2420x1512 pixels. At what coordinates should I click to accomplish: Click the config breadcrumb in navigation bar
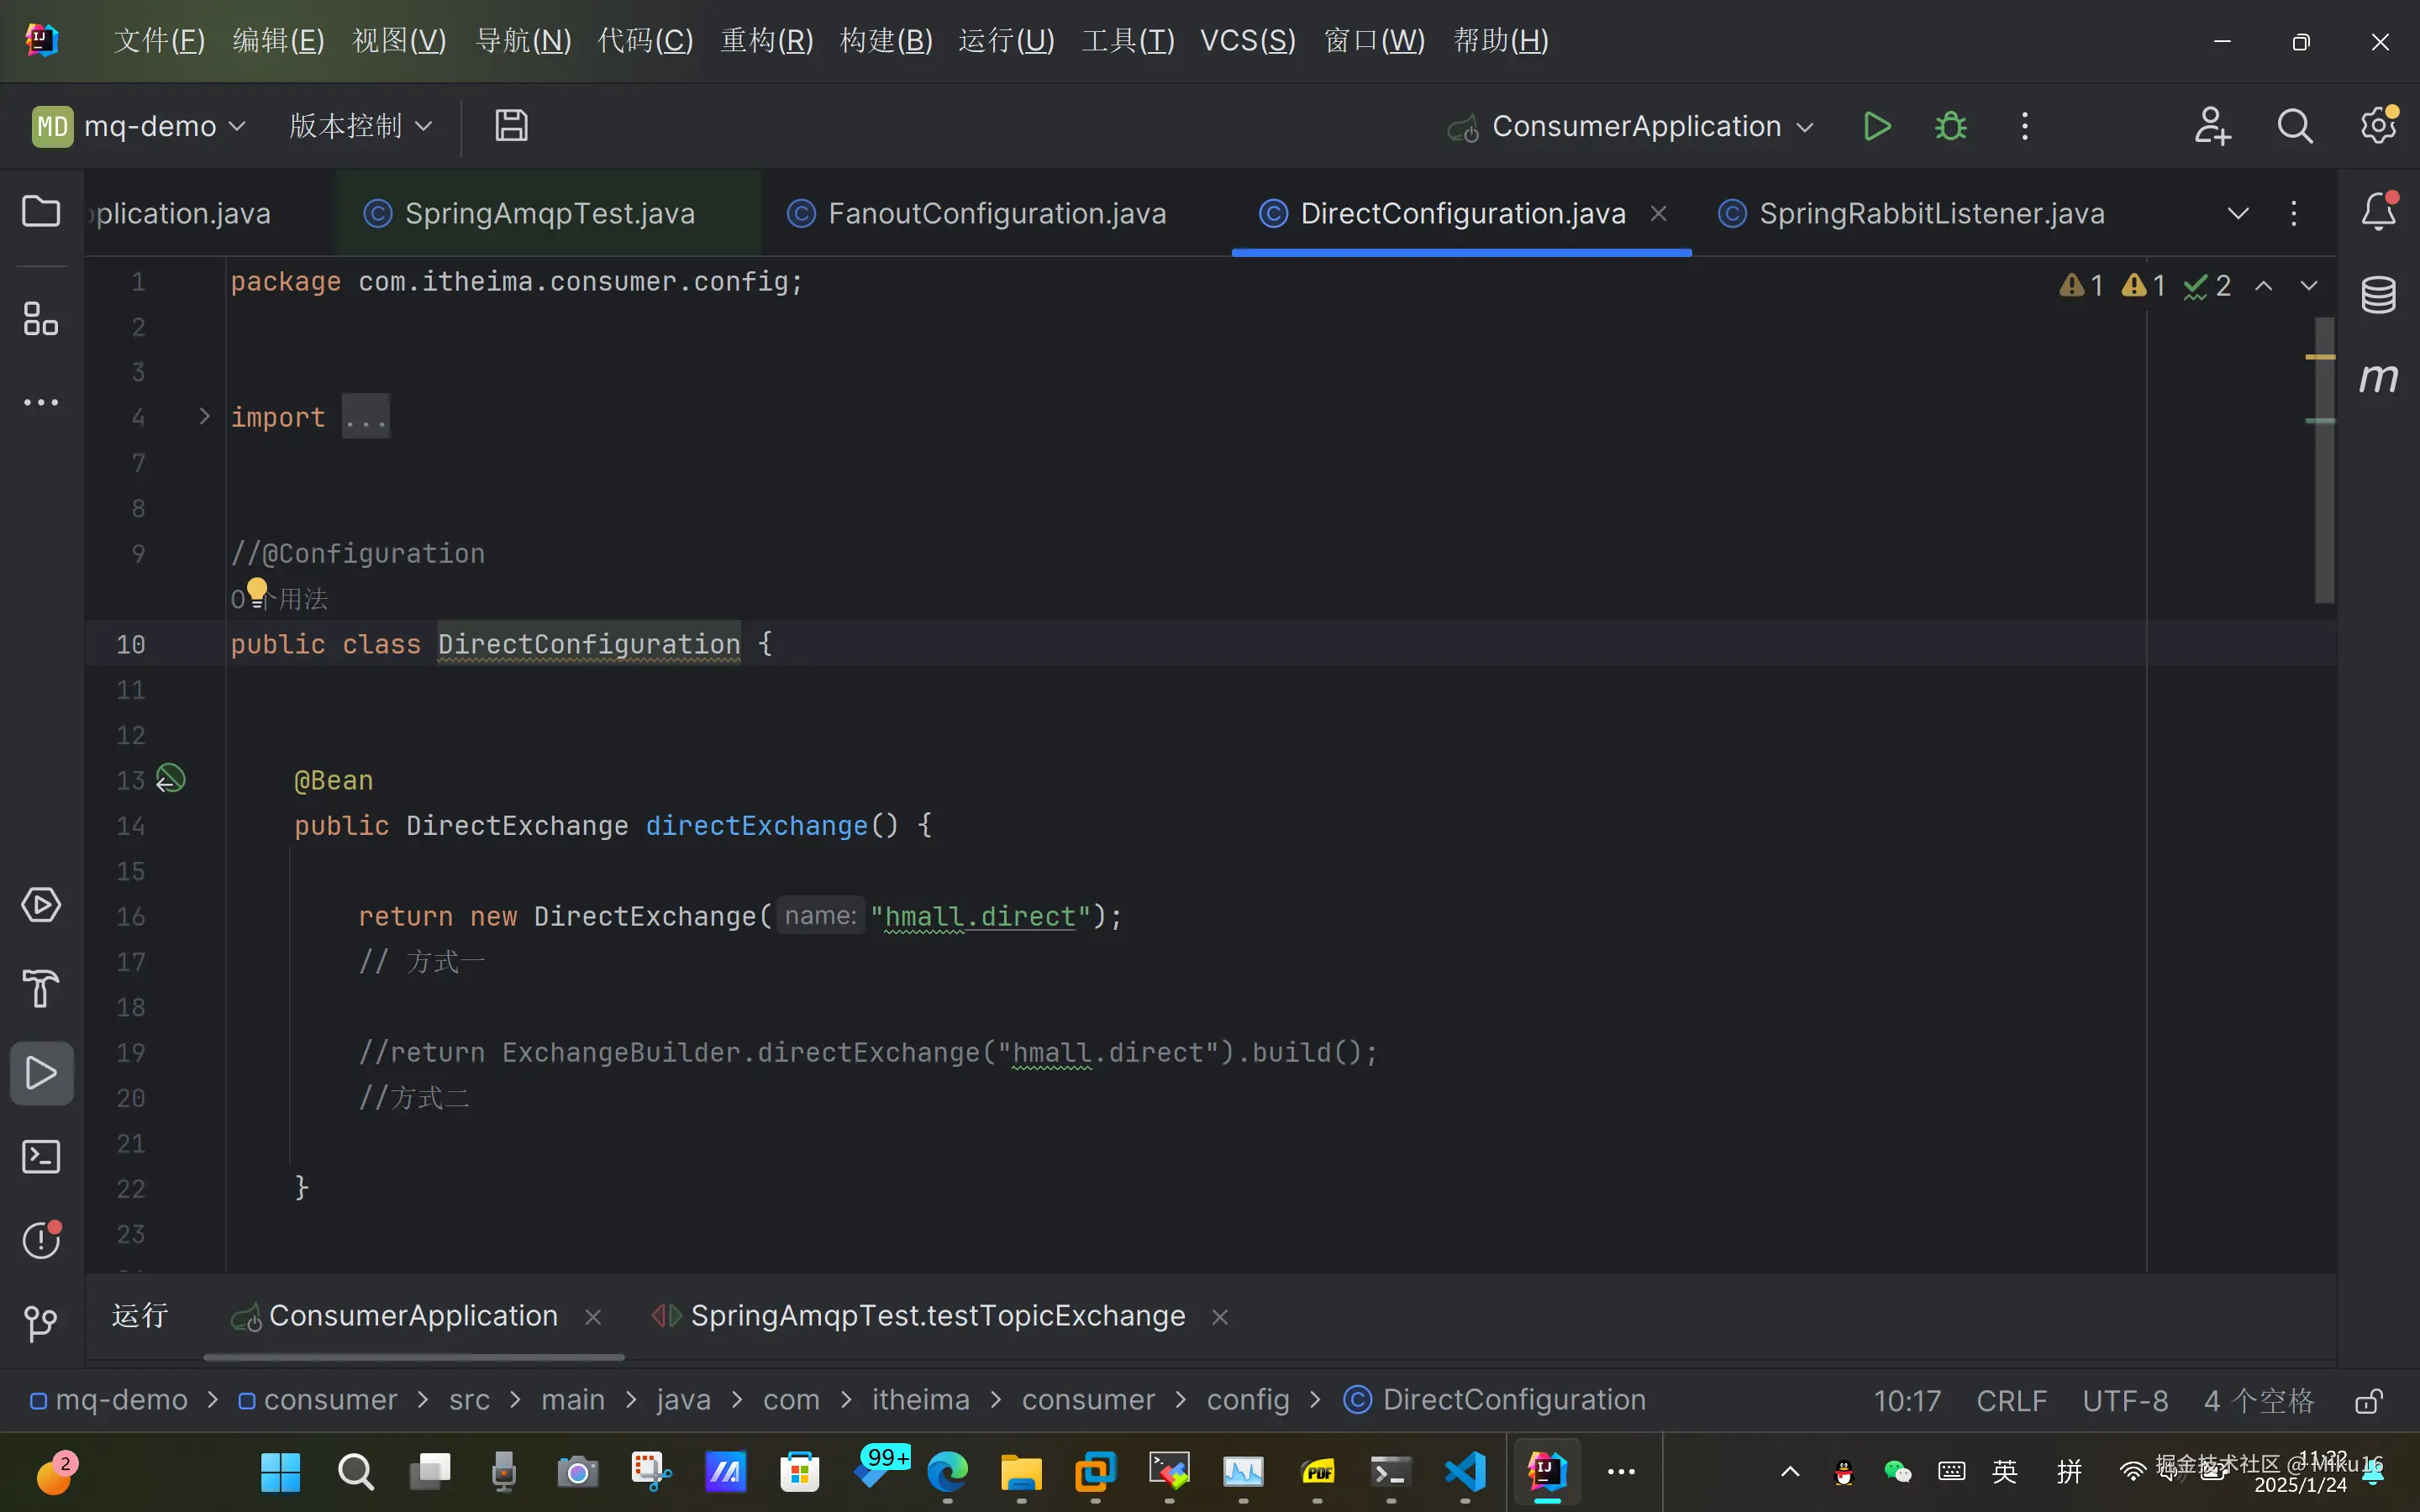pos(1247,1400)
